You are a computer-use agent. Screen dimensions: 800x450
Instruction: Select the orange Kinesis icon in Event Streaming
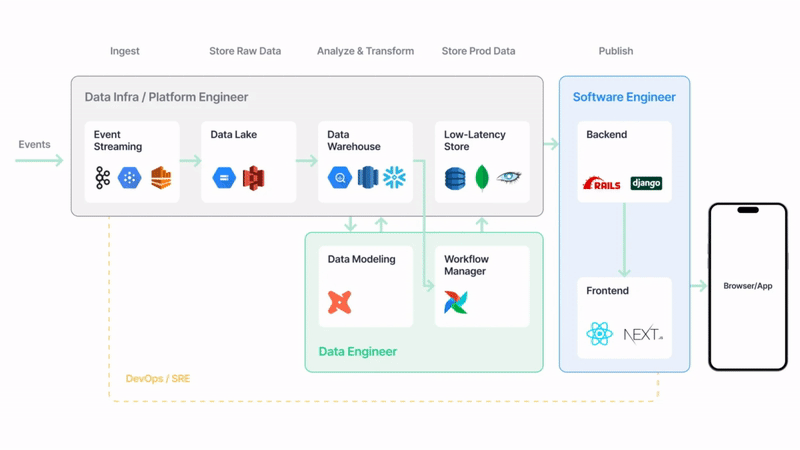coord(161,178)
